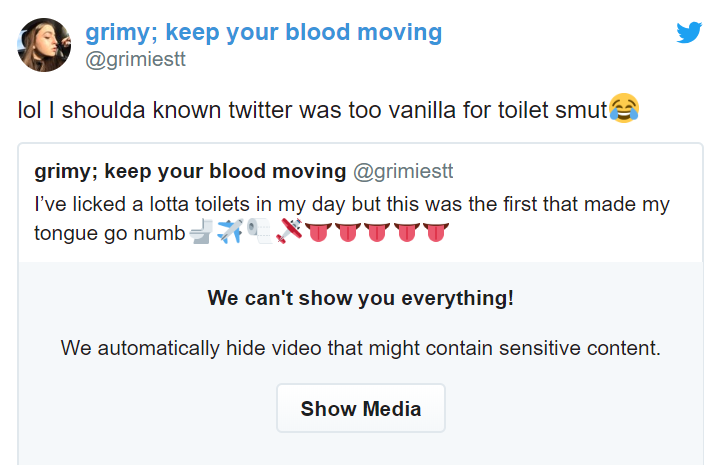This screenshot has width=719, height=465.
Task: Open the @grimiestt handle under the header name
Action: pos(135,59)
